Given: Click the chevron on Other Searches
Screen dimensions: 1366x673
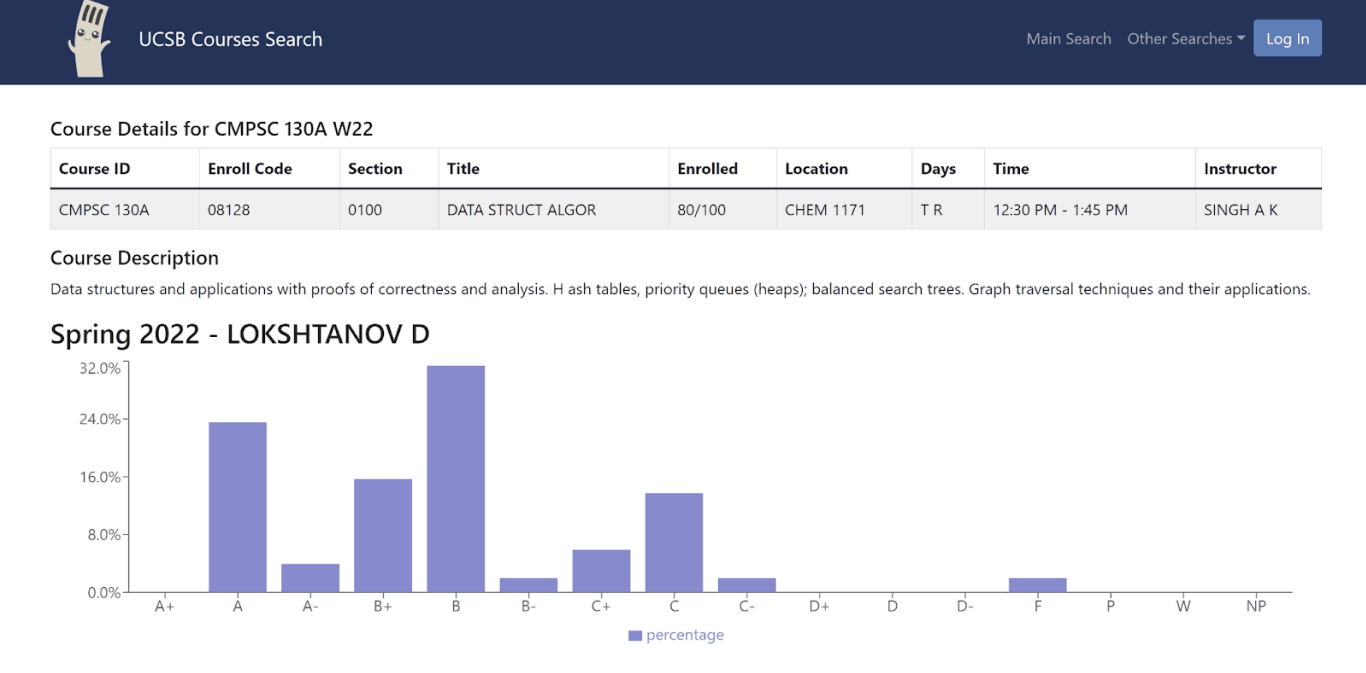Looking at the screenshot, I should tap(1240, 38).
